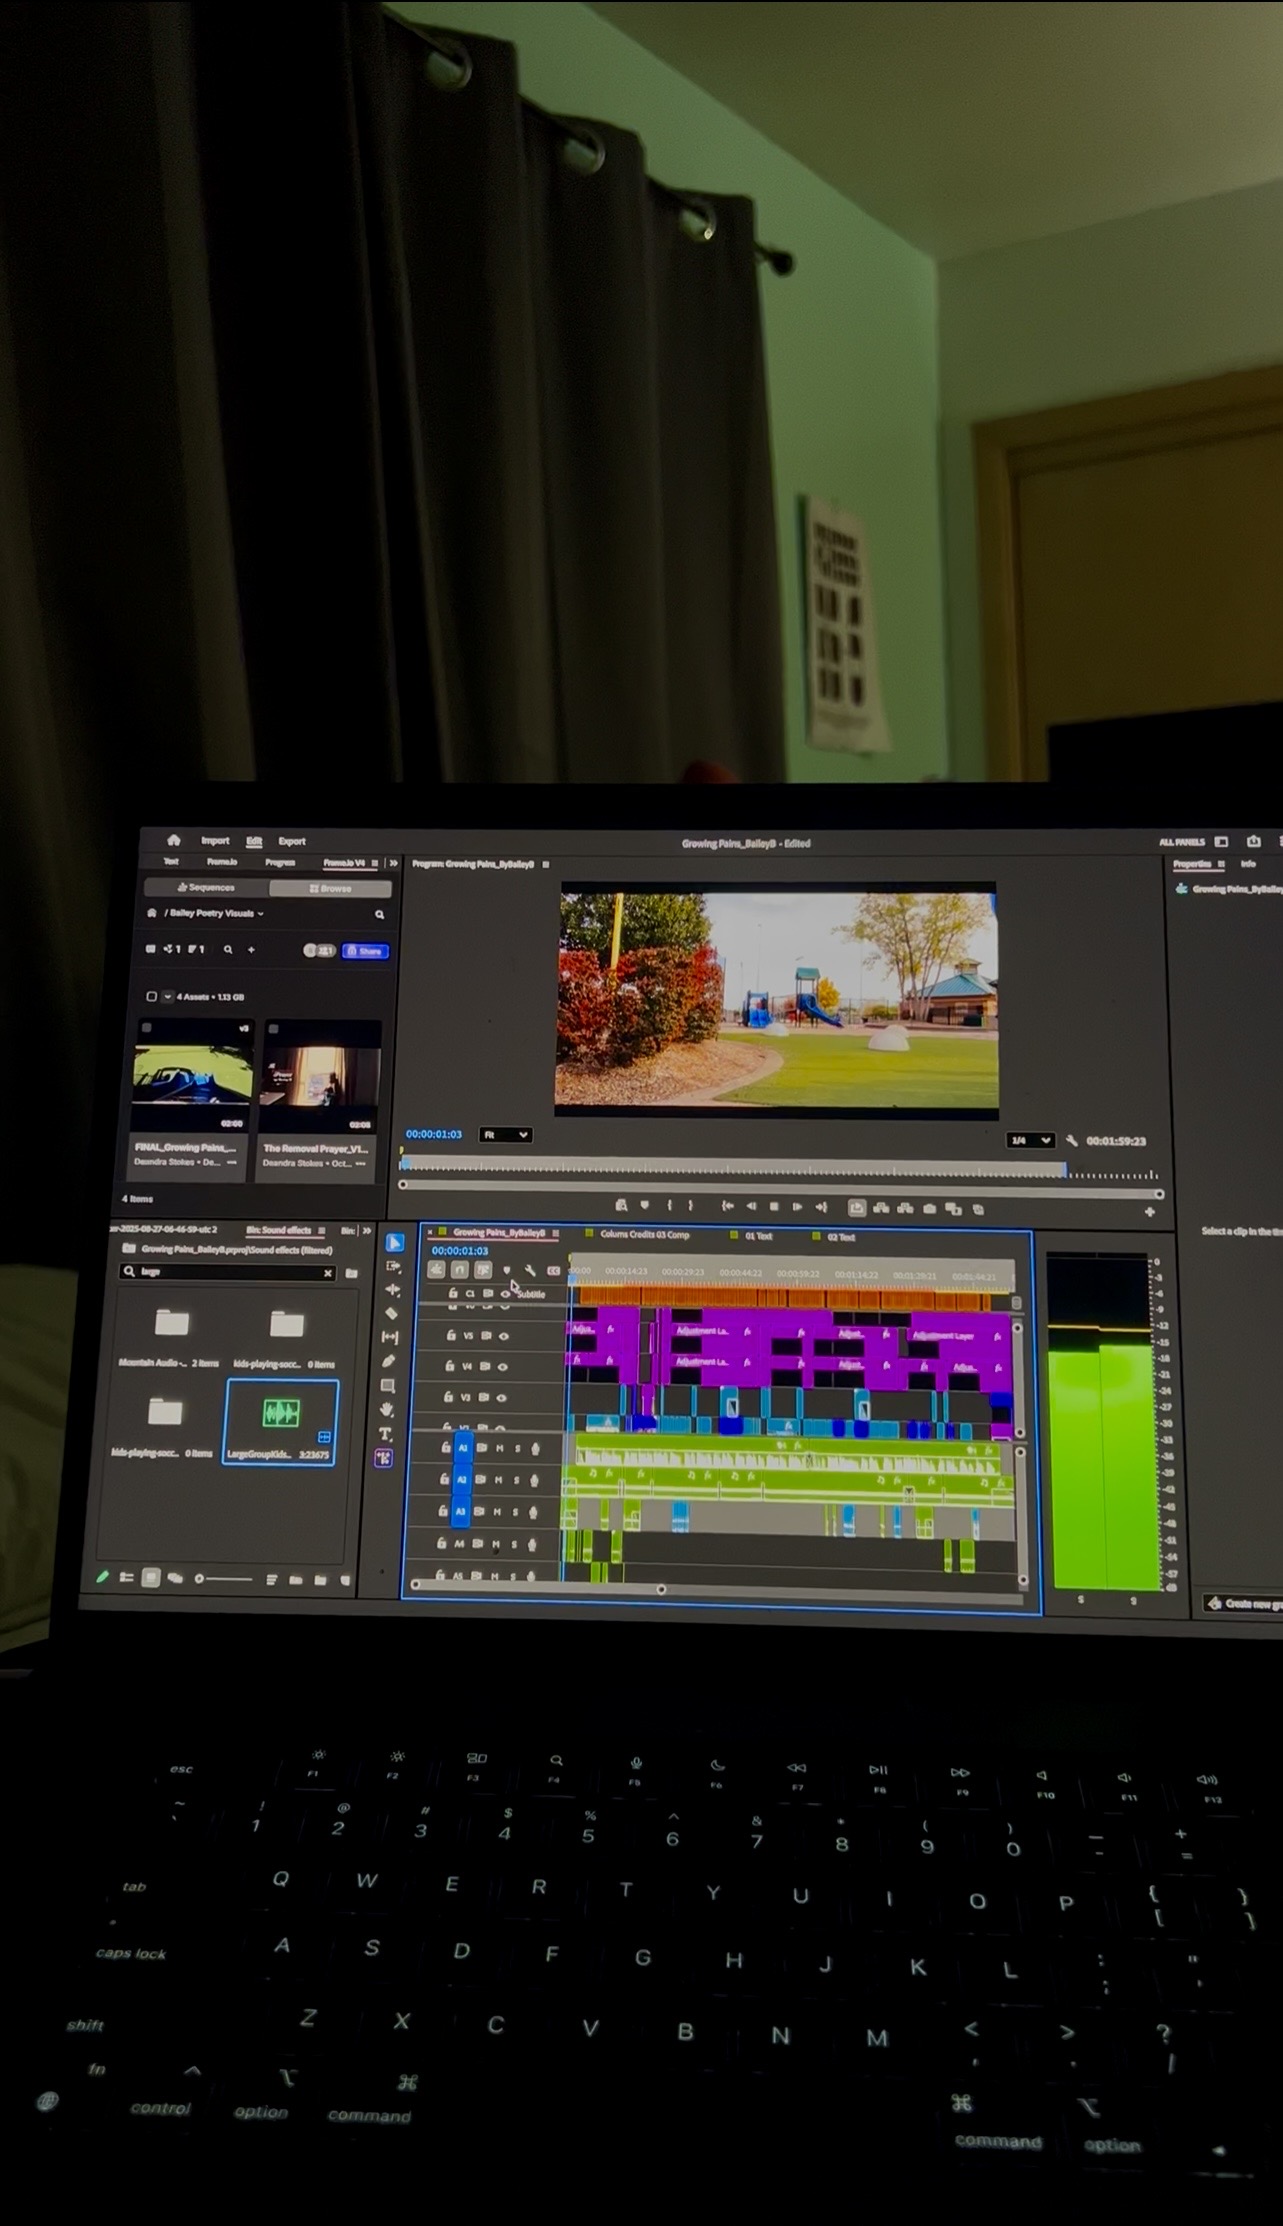Image resolution: width=1283 pixels, height=2226 pixels.
Task: Select the Ripple Edit tool
Action: [x=392, y=1290]
